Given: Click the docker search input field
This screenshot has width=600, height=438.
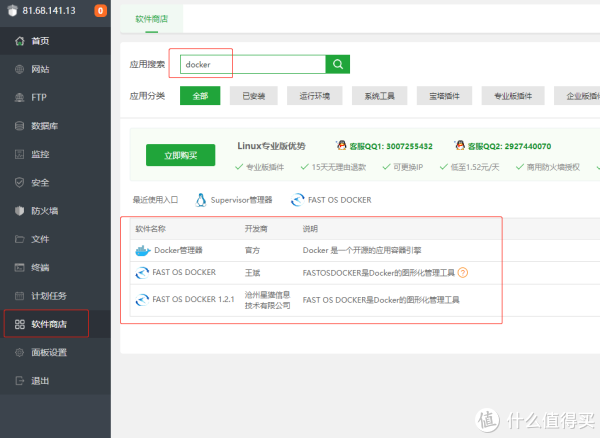Looking at the screenshot, I should click(252, 64).
